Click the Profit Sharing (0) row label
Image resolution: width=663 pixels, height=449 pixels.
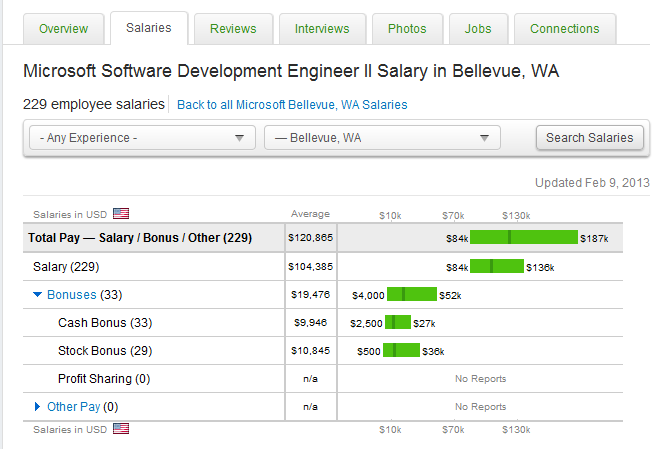pos(104,379)
